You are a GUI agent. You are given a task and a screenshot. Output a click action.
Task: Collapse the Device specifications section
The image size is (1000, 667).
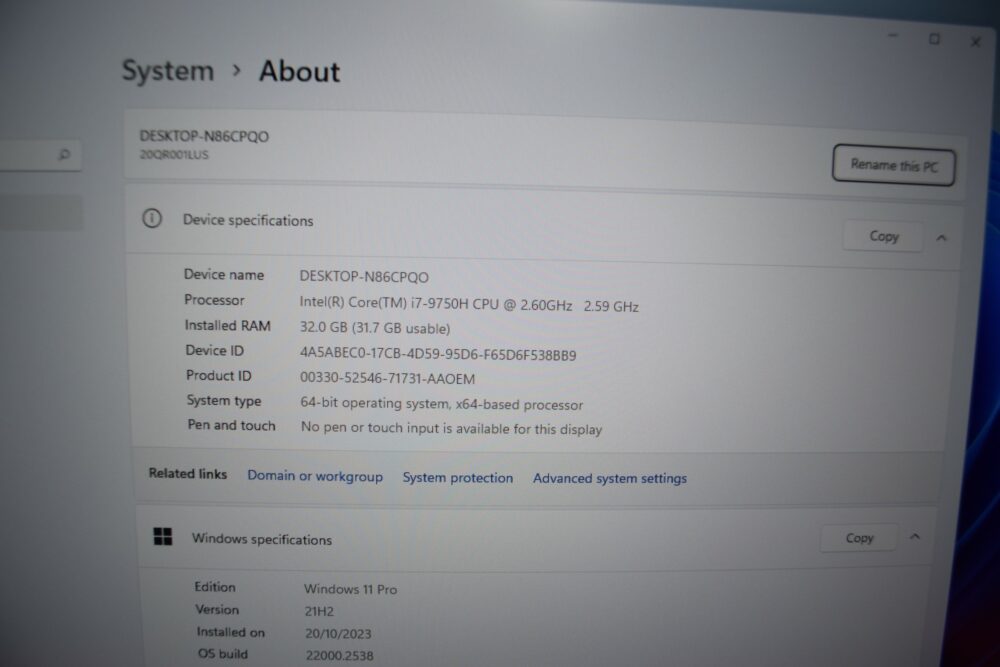941,238
